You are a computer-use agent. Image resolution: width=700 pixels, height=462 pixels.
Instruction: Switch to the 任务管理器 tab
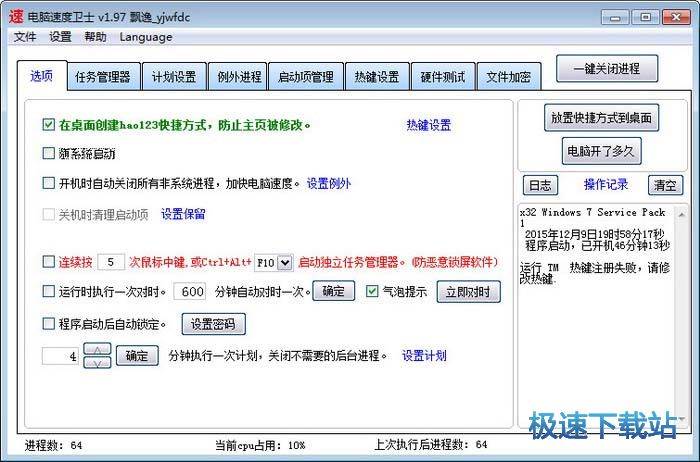point(103,77)
